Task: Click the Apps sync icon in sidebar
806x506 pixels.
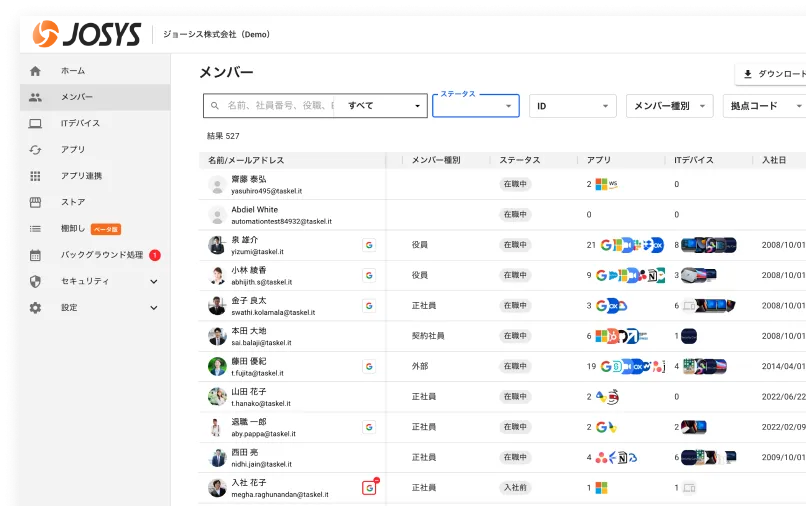Action: pos(35,150)
